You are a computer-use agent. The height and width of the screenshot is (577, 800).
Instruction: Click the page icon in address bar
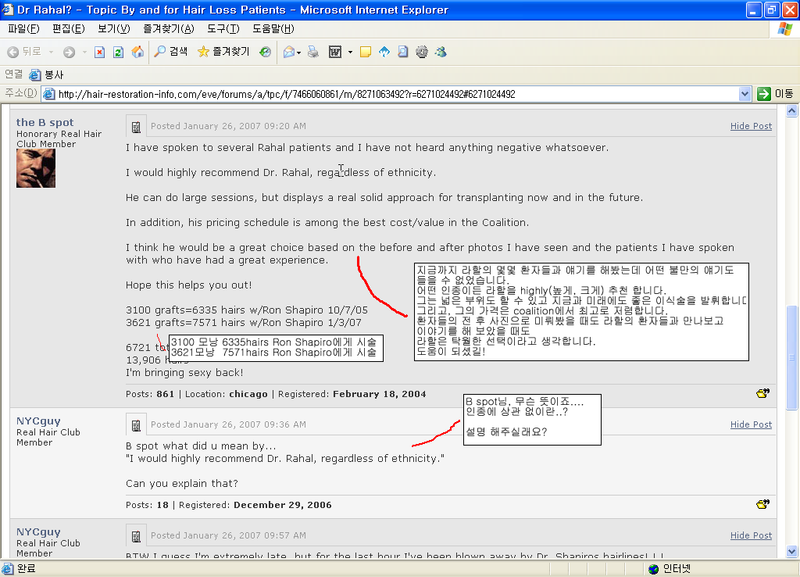click(49, 94)
